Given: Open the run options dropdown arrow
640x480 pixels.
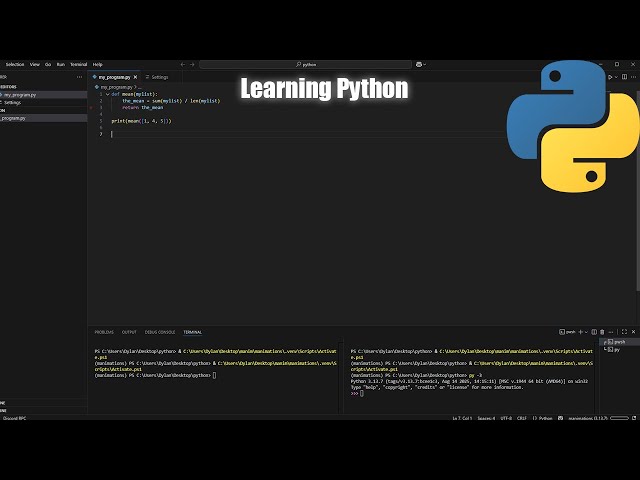Looking at the screenshot, I should pos(616,77).
